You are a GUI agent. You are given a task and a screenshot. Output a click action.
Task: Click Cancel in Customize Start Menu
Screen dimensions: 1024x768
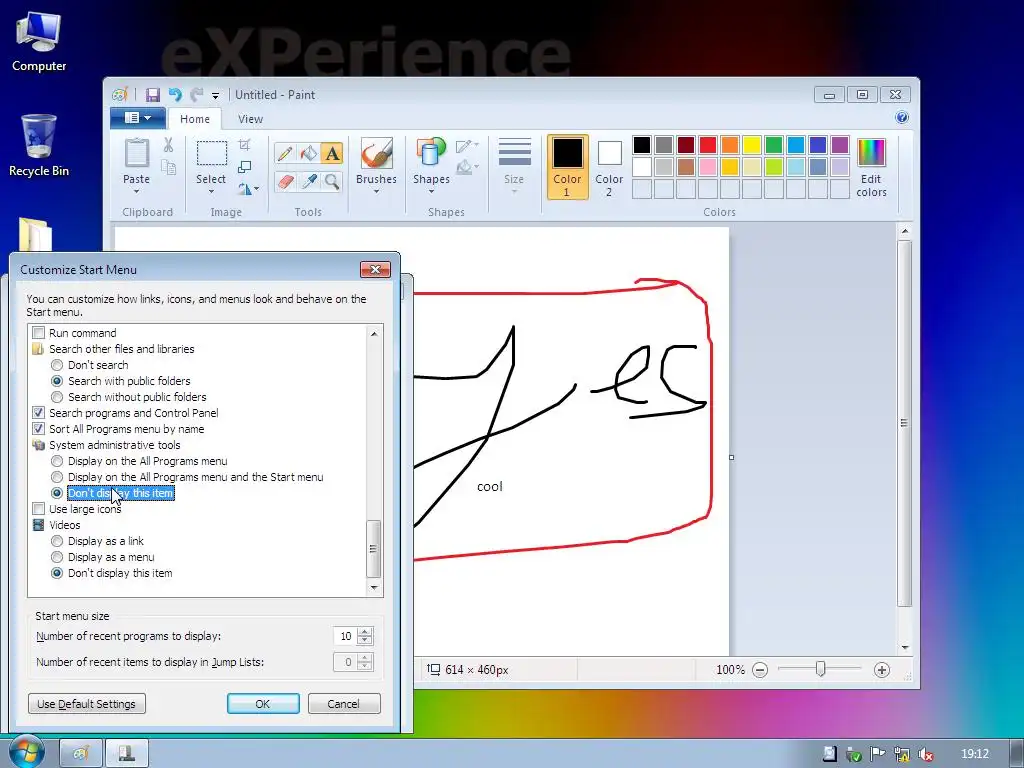pos(344,704)
